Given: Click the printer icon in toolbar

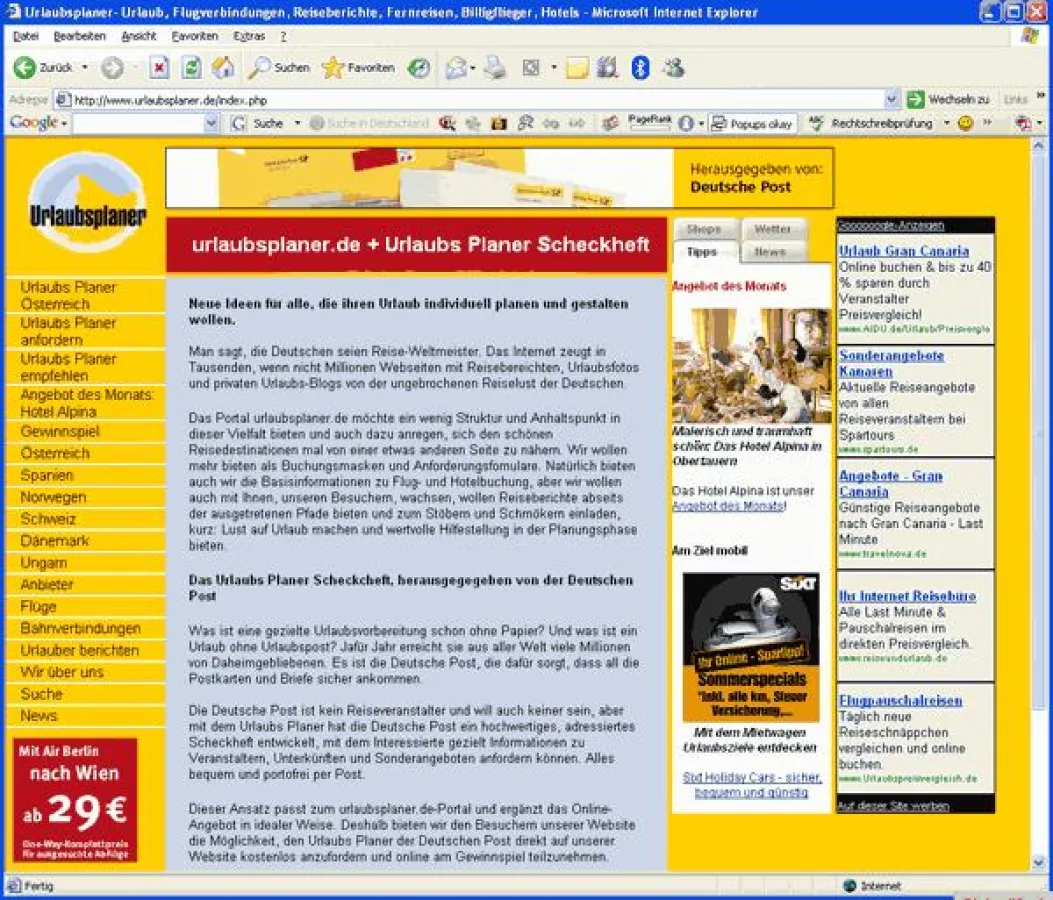Looking at the screenshot, I should [x=495, y=68].
